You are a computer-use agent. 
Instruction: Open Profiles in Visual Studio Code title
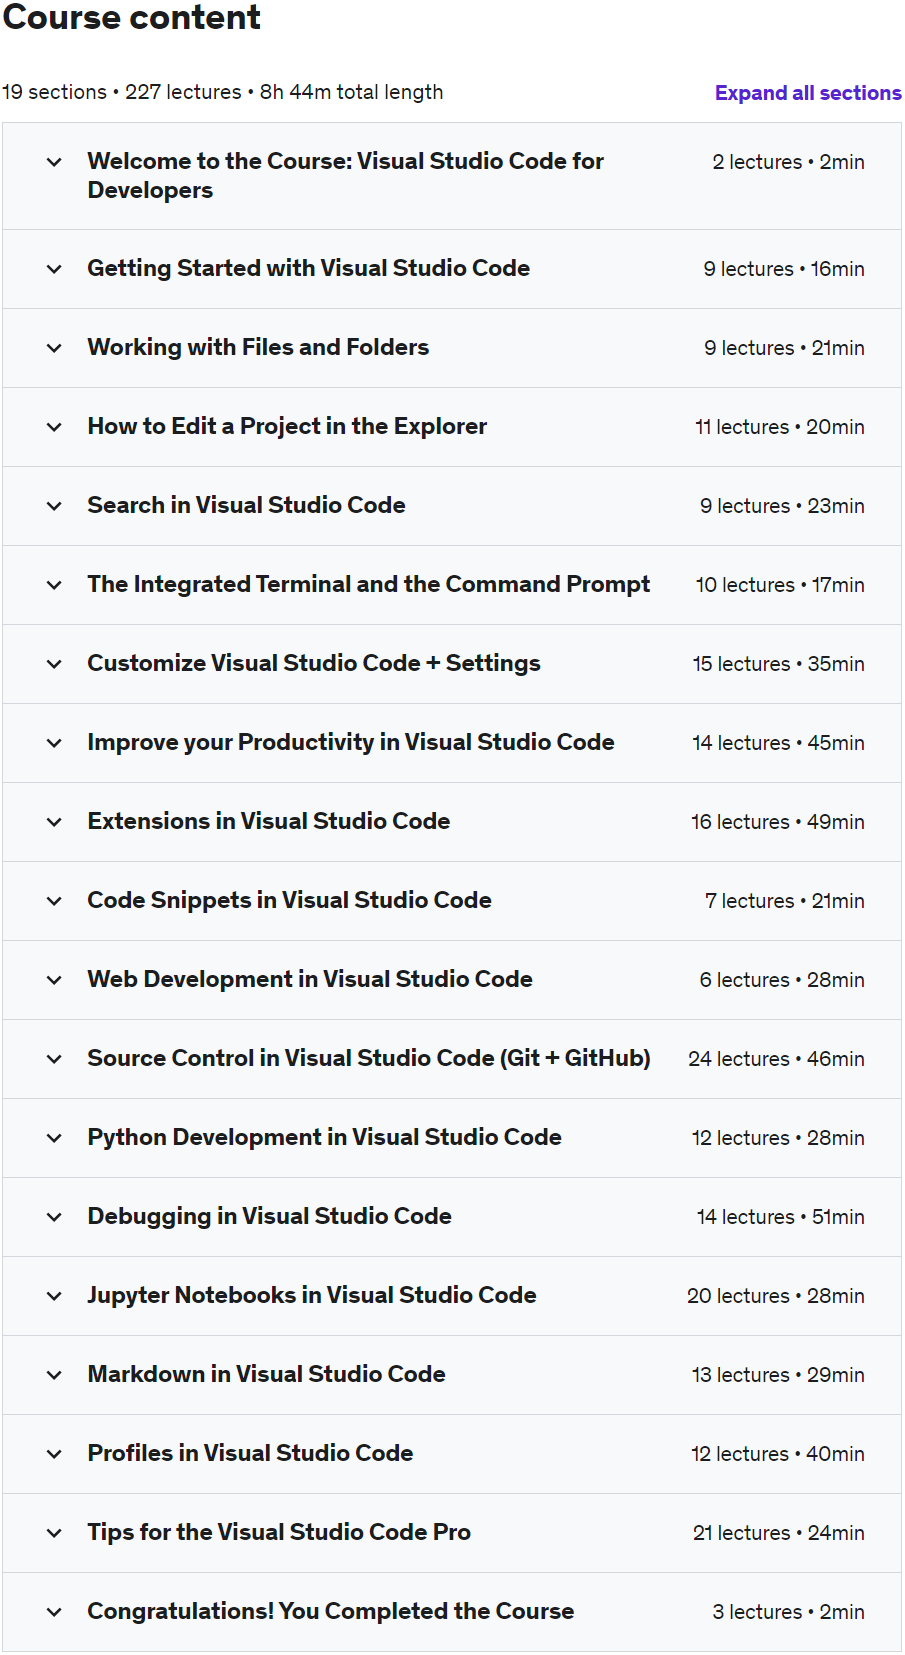tap(251, 1453)
